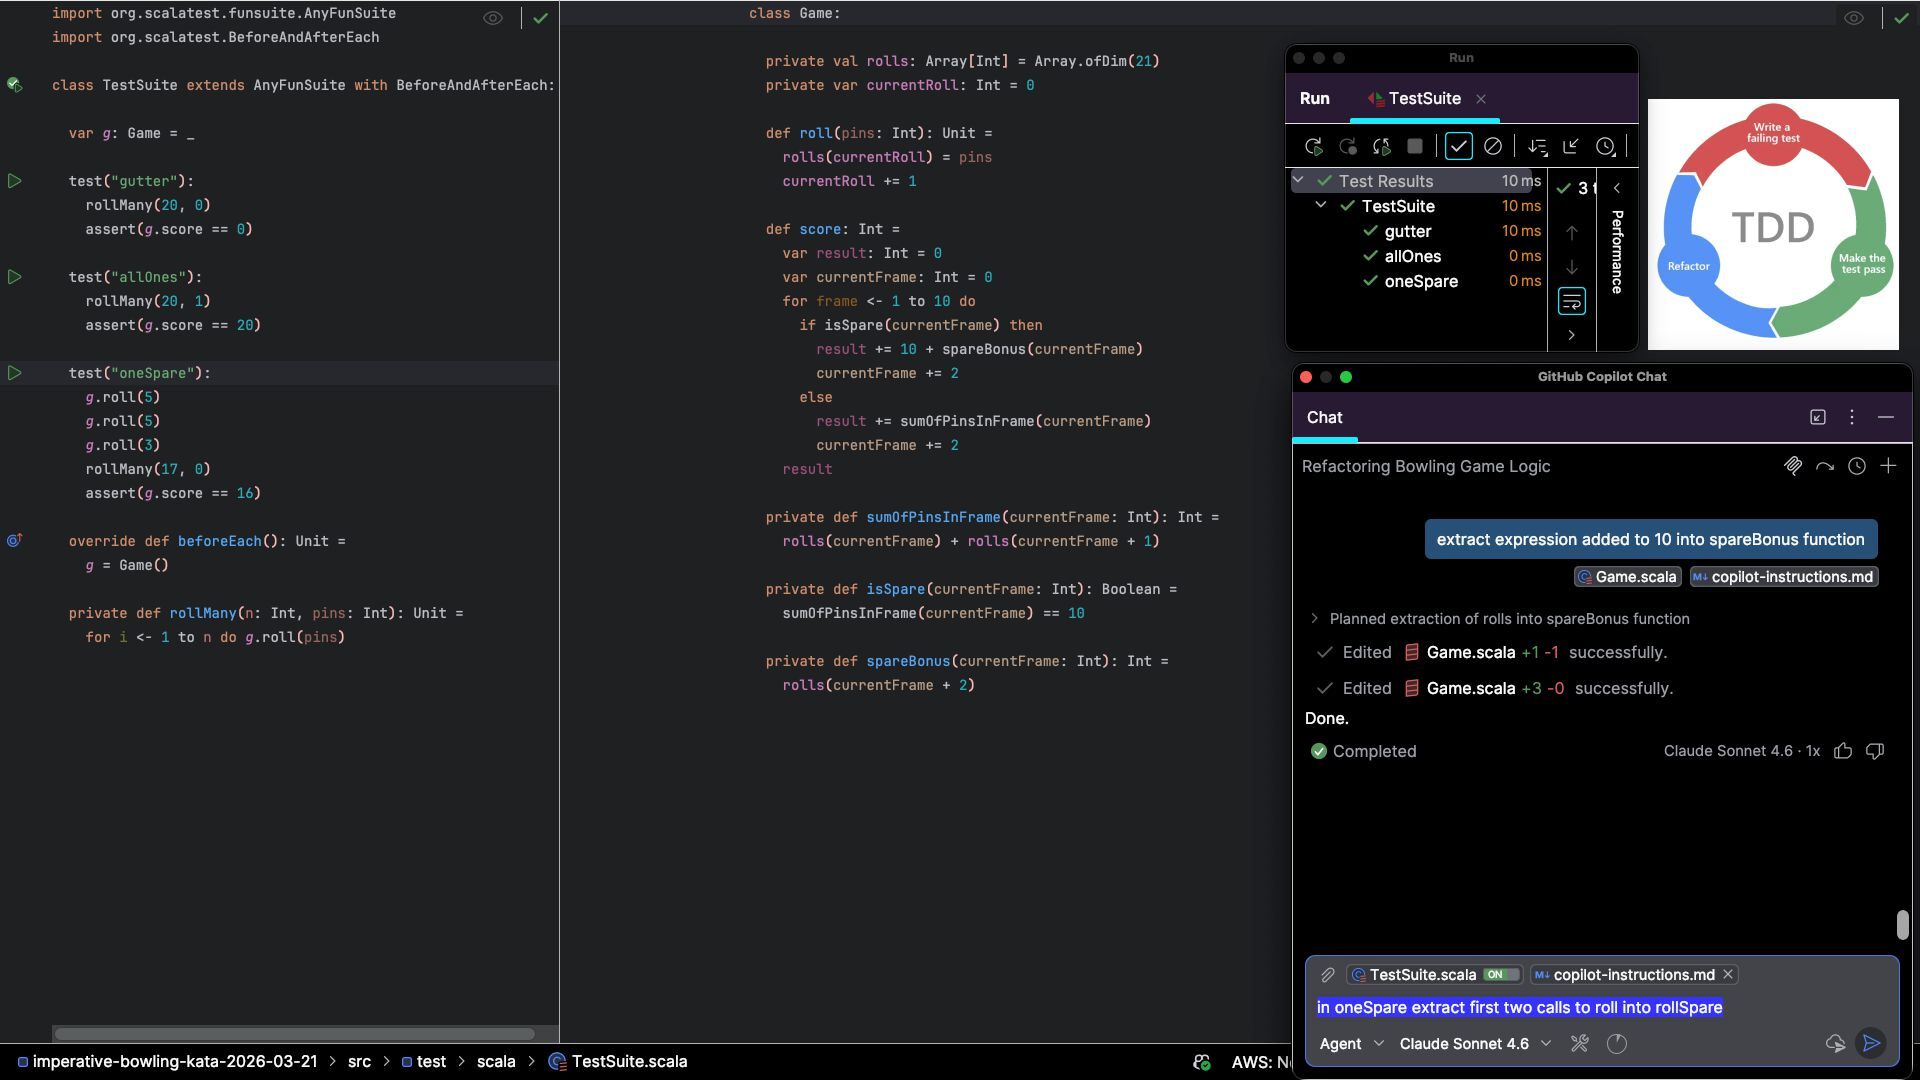
Task: Toggle show passed tests filter
Action: tap(1459, 147)
